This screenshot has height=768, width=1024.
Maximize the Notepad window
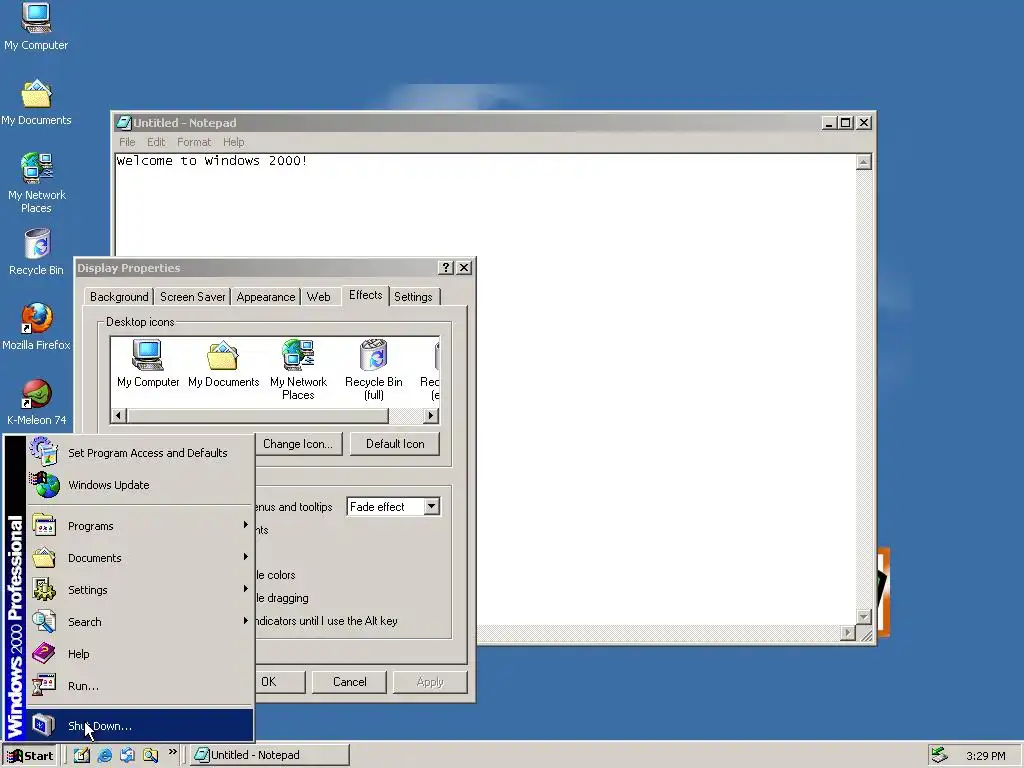(x=845, y=122)
